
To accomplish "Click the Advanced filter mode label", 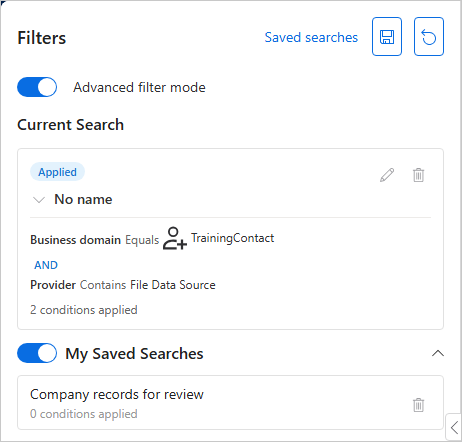I will pyautogui.click(x=139, y=87).
